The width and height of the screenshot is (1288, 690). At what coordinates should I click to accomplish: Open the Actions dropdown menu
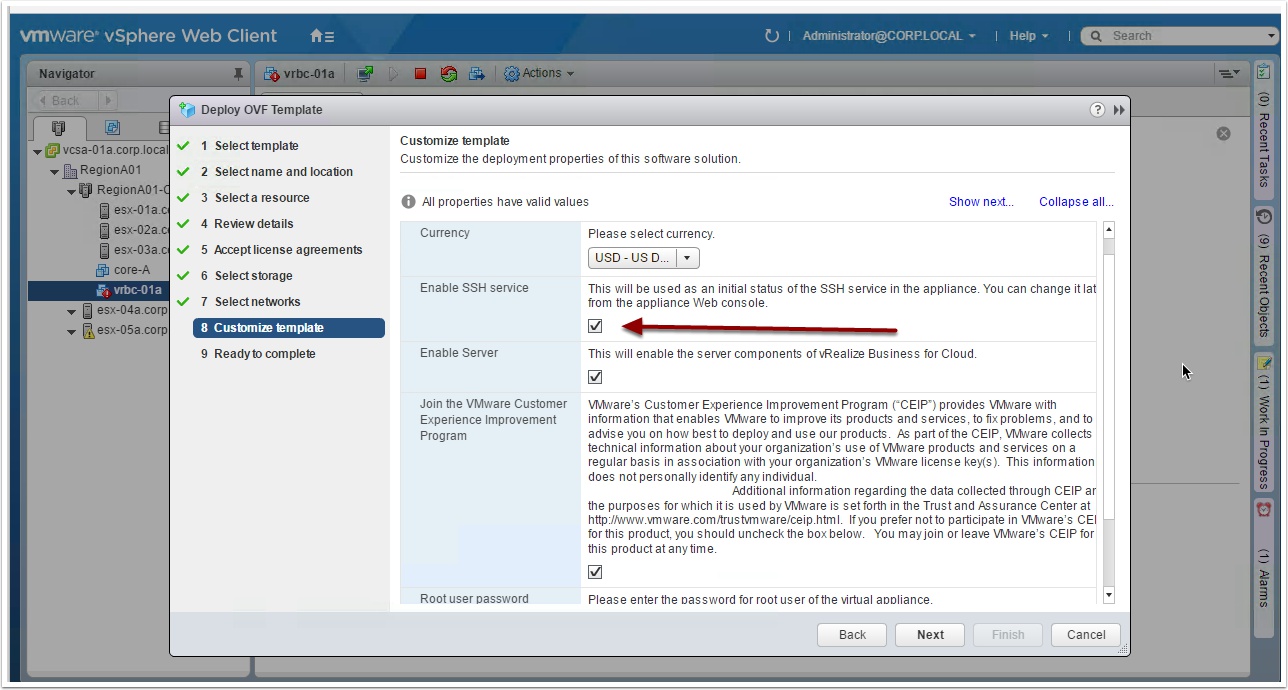tap(539, 73)
